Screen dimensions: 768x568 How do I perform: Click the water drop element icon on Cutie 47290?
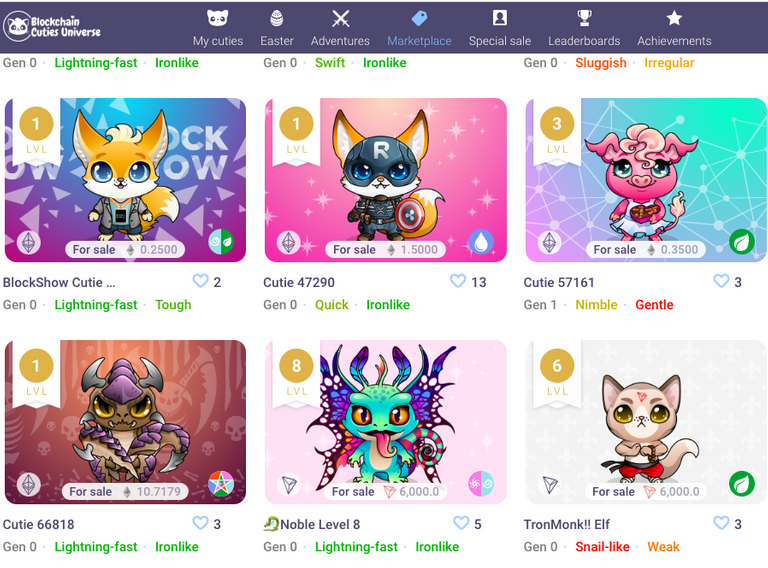pos(481,242)
